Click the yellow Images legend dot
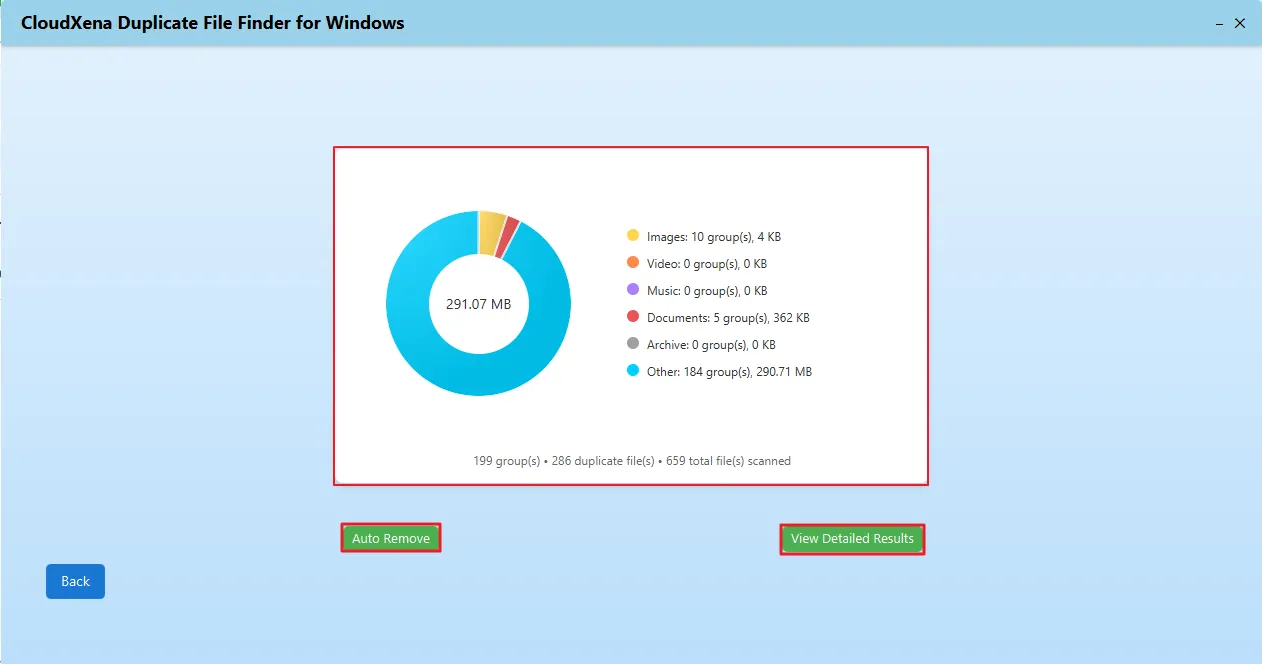1262x664 pixels. (x=632, y=236)
